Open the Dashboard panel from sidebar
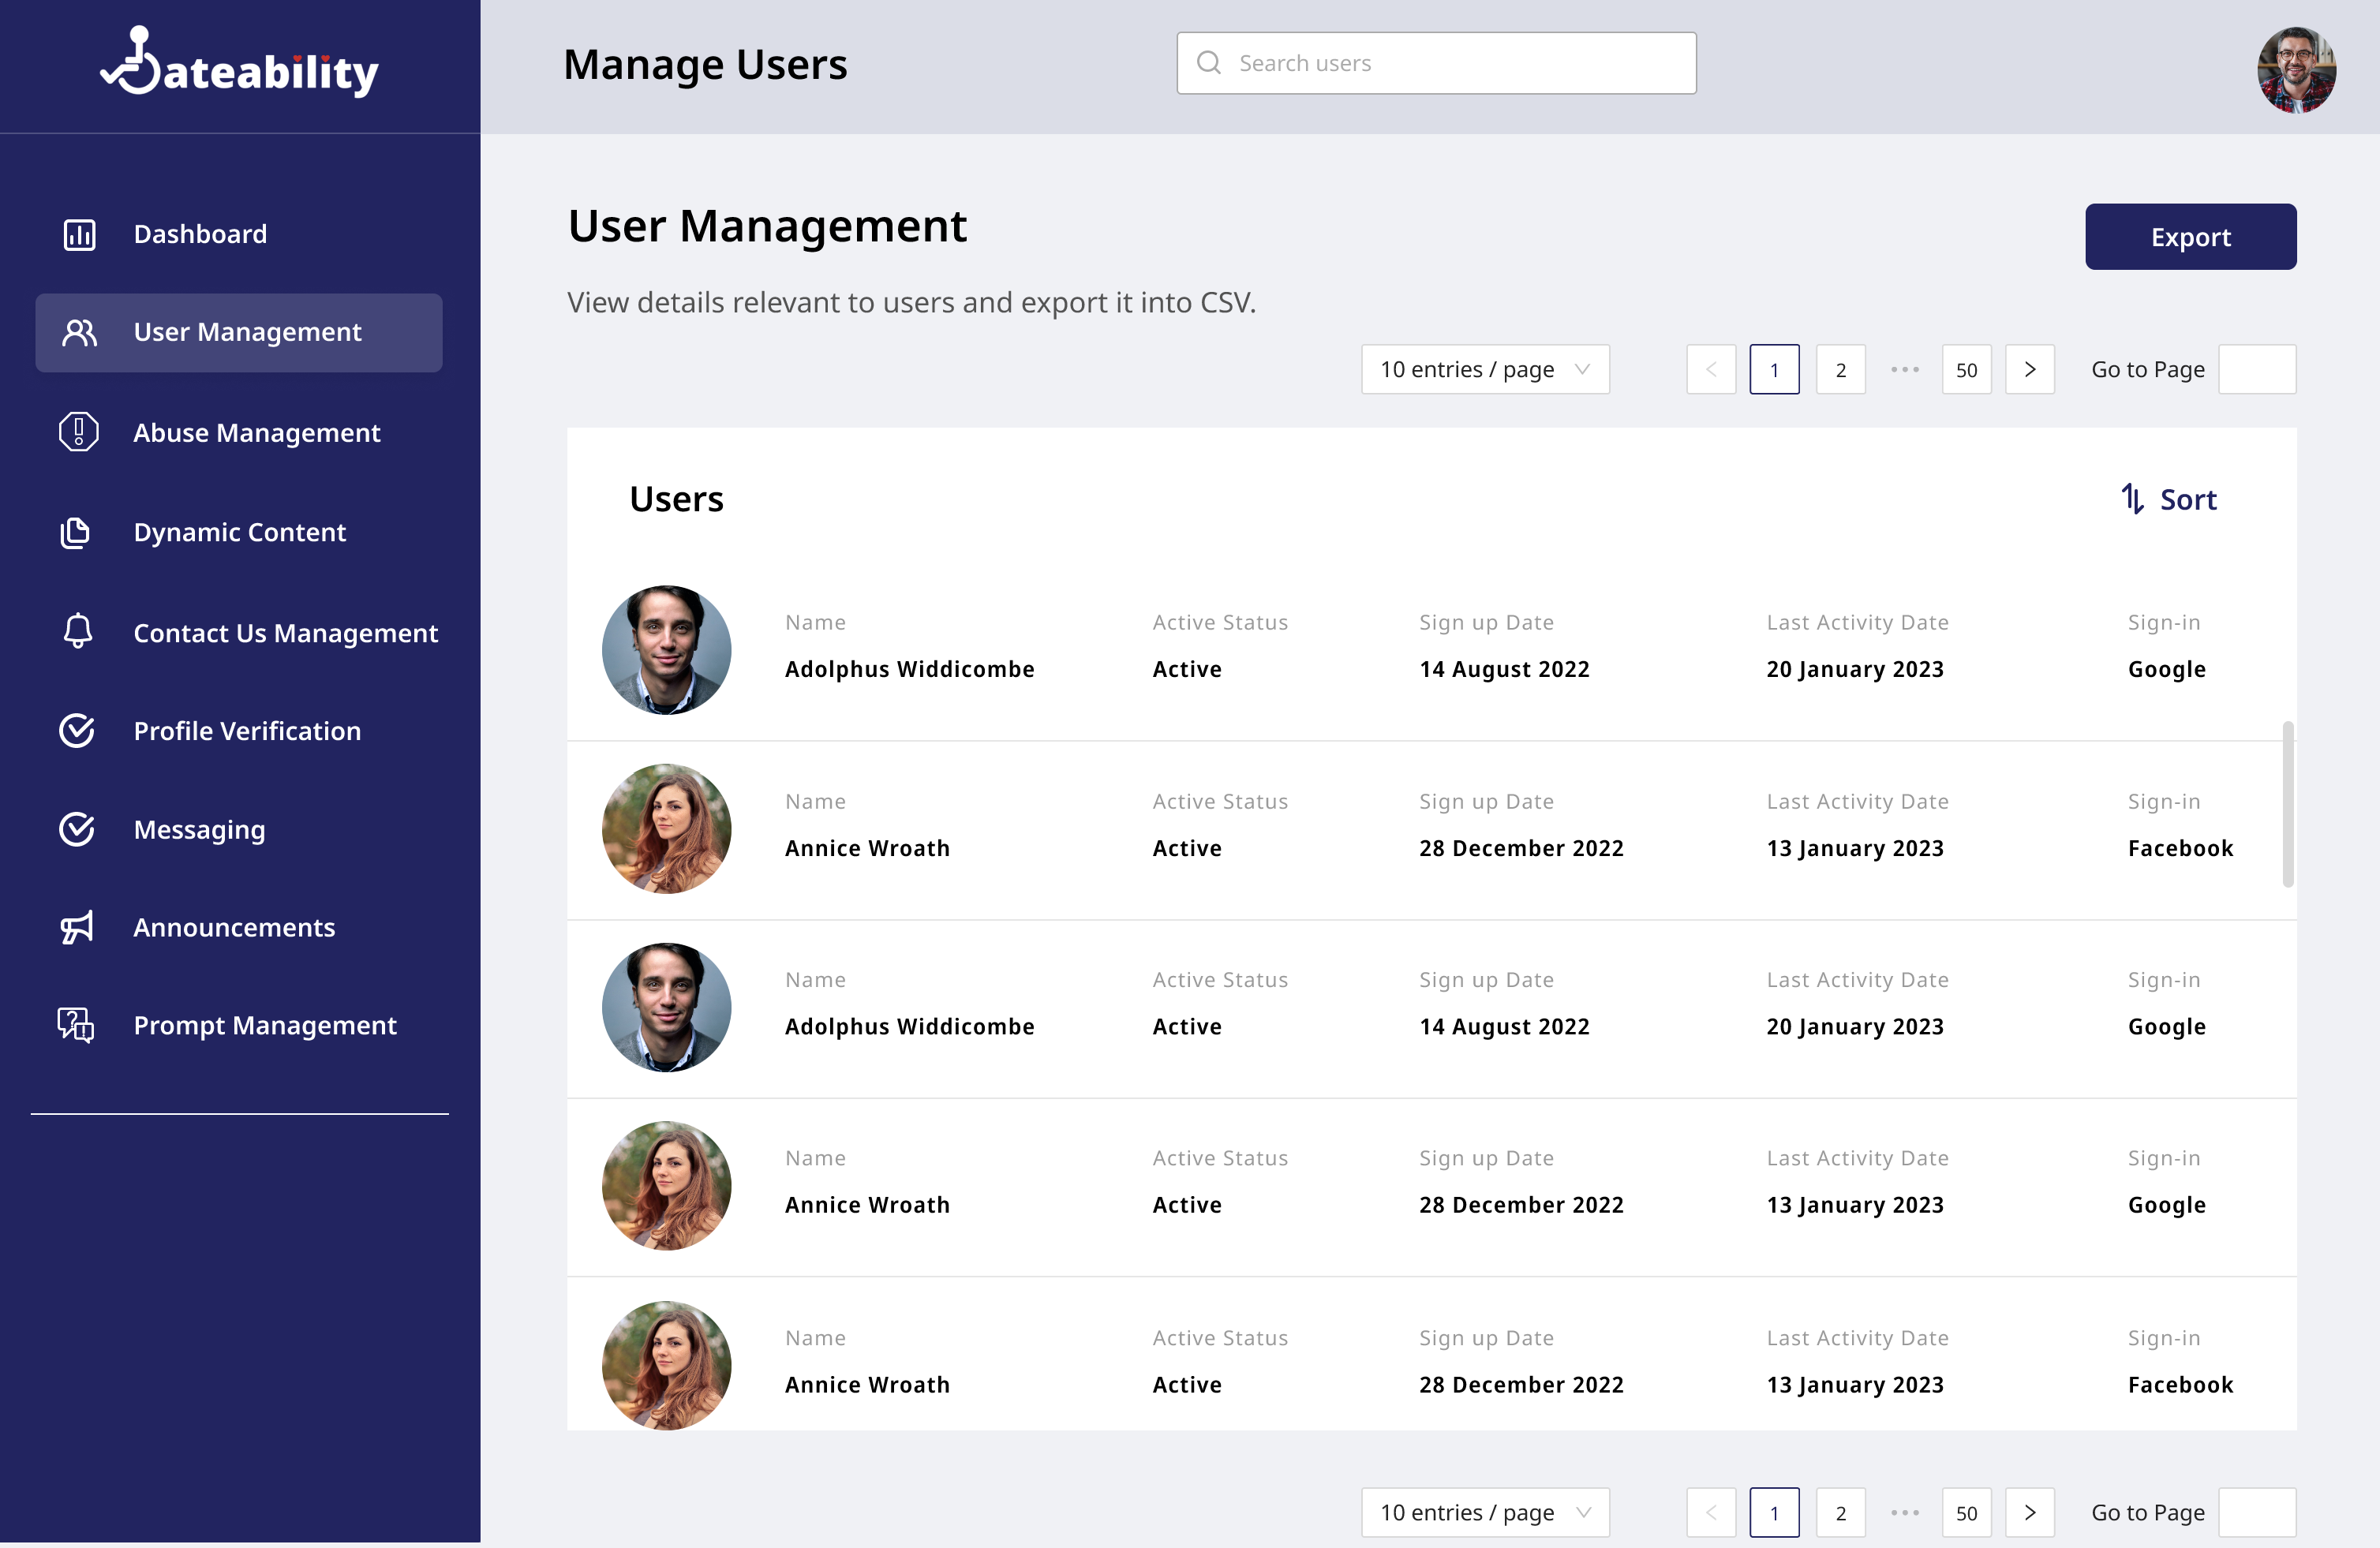 coord(80,234)
